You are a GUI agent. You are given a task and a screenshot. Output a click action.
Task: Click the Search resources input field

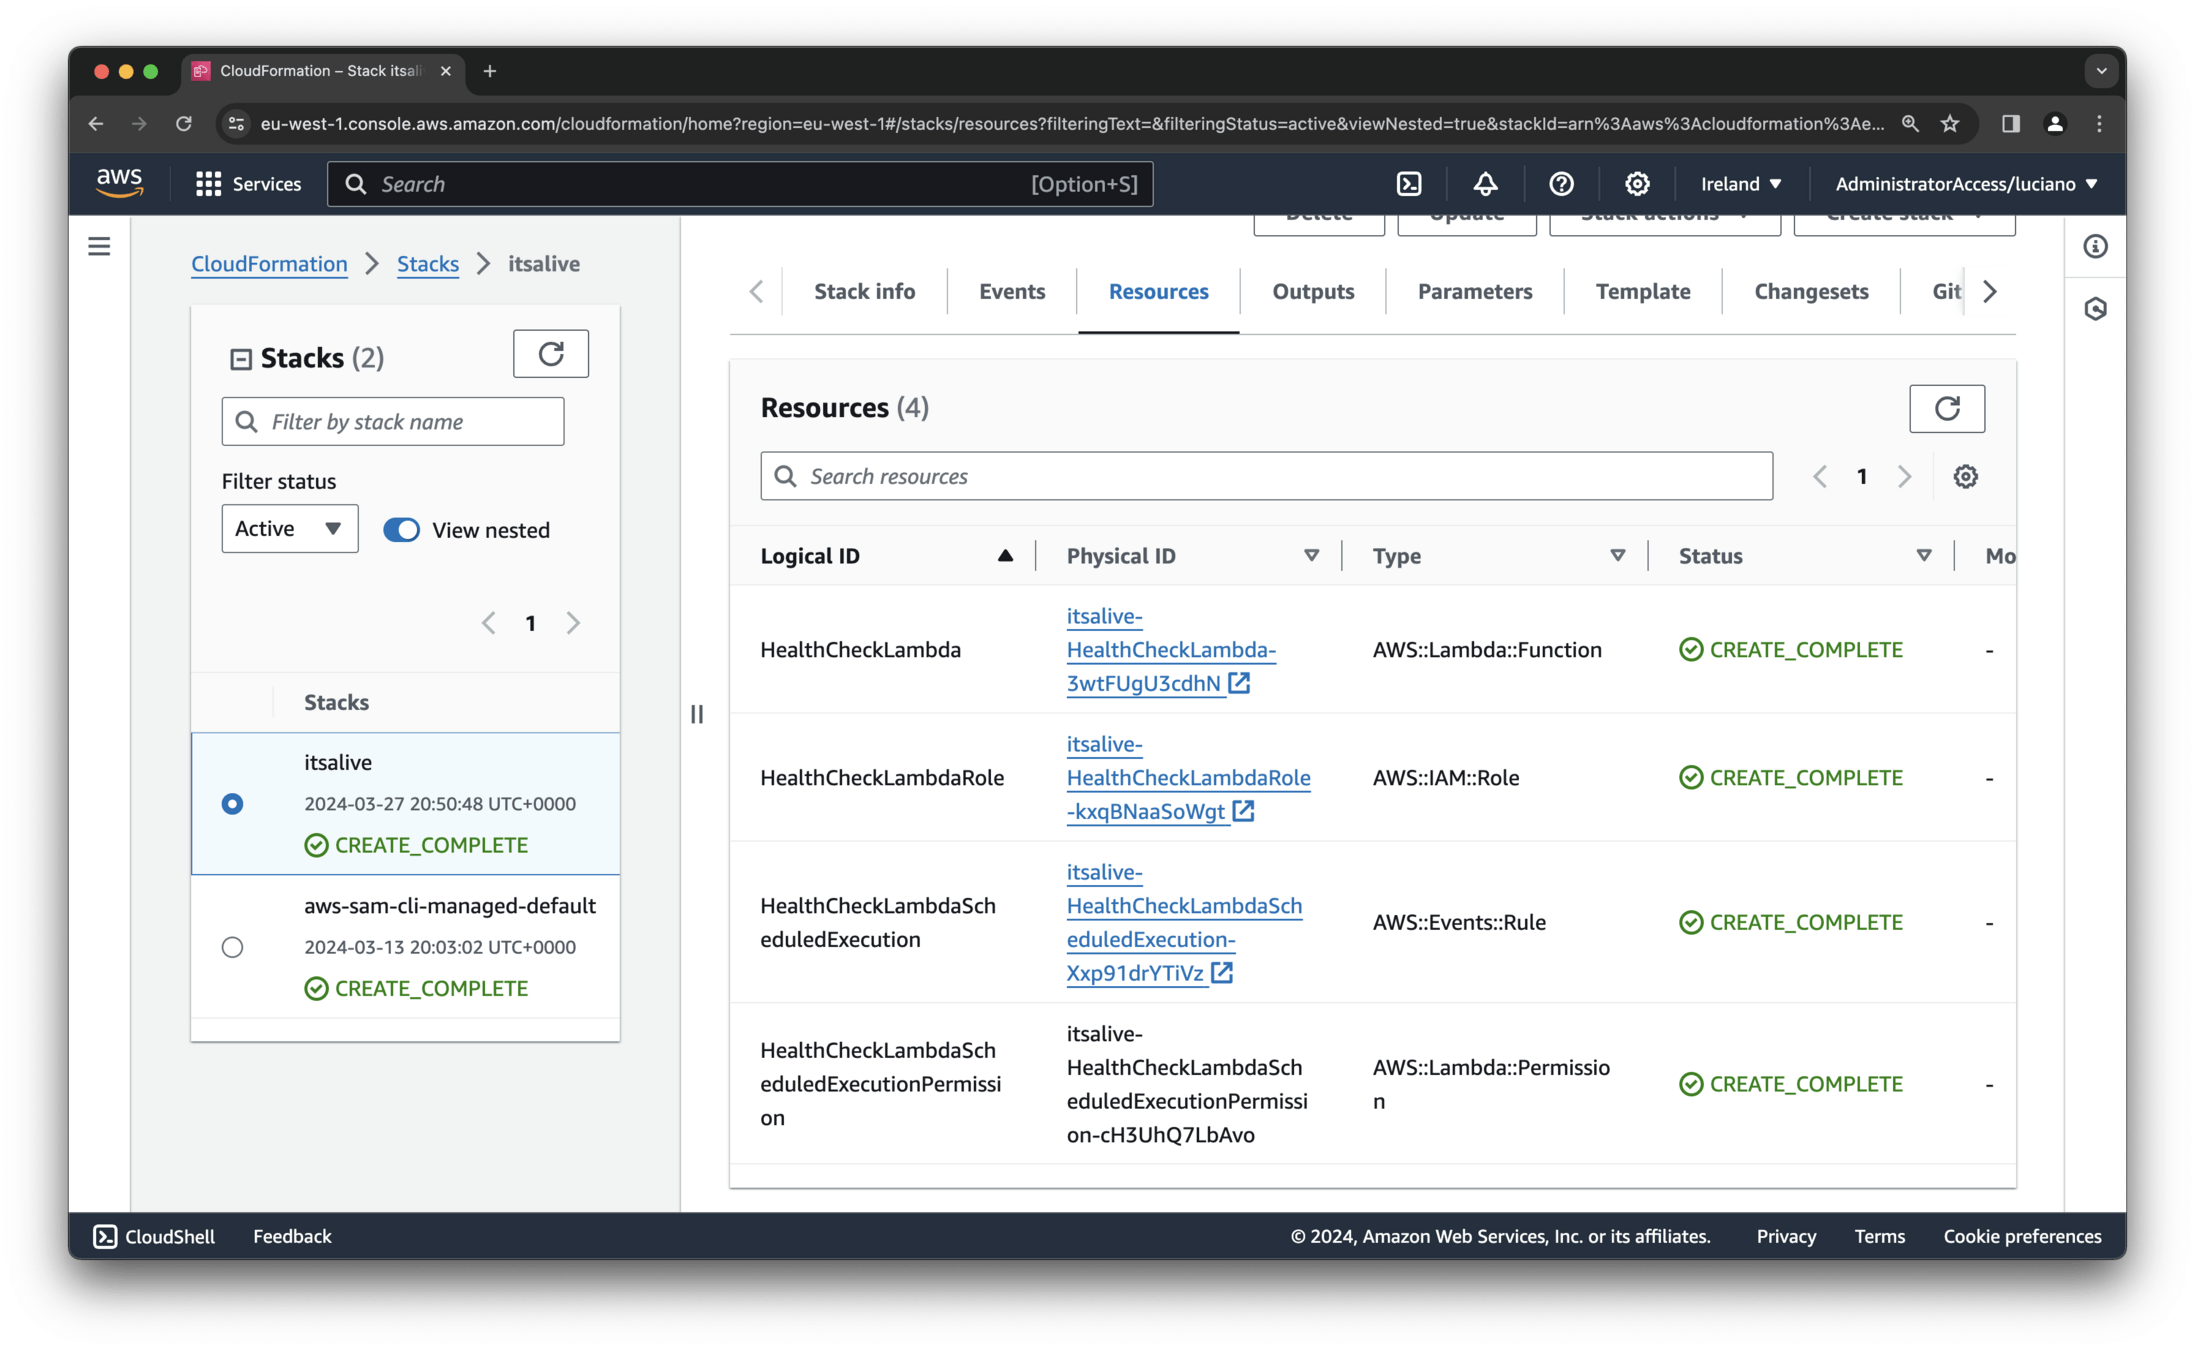point(1265,477)
